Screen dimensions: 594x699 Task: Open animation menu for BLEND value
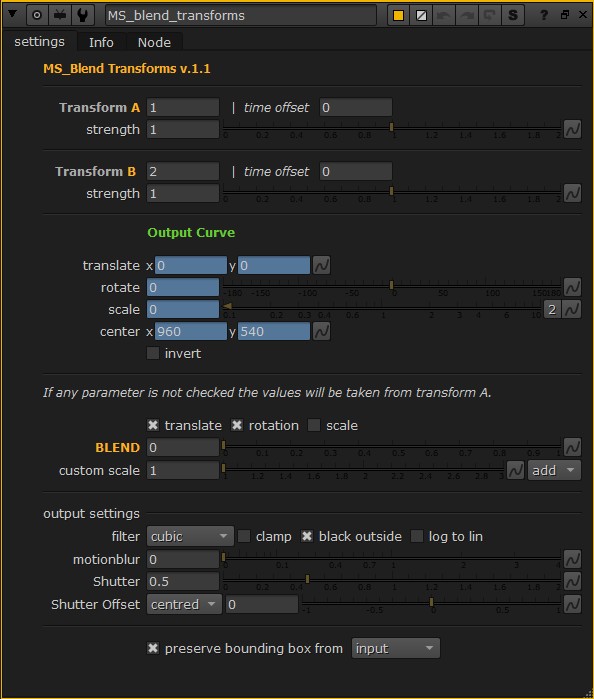click(572, 447)
